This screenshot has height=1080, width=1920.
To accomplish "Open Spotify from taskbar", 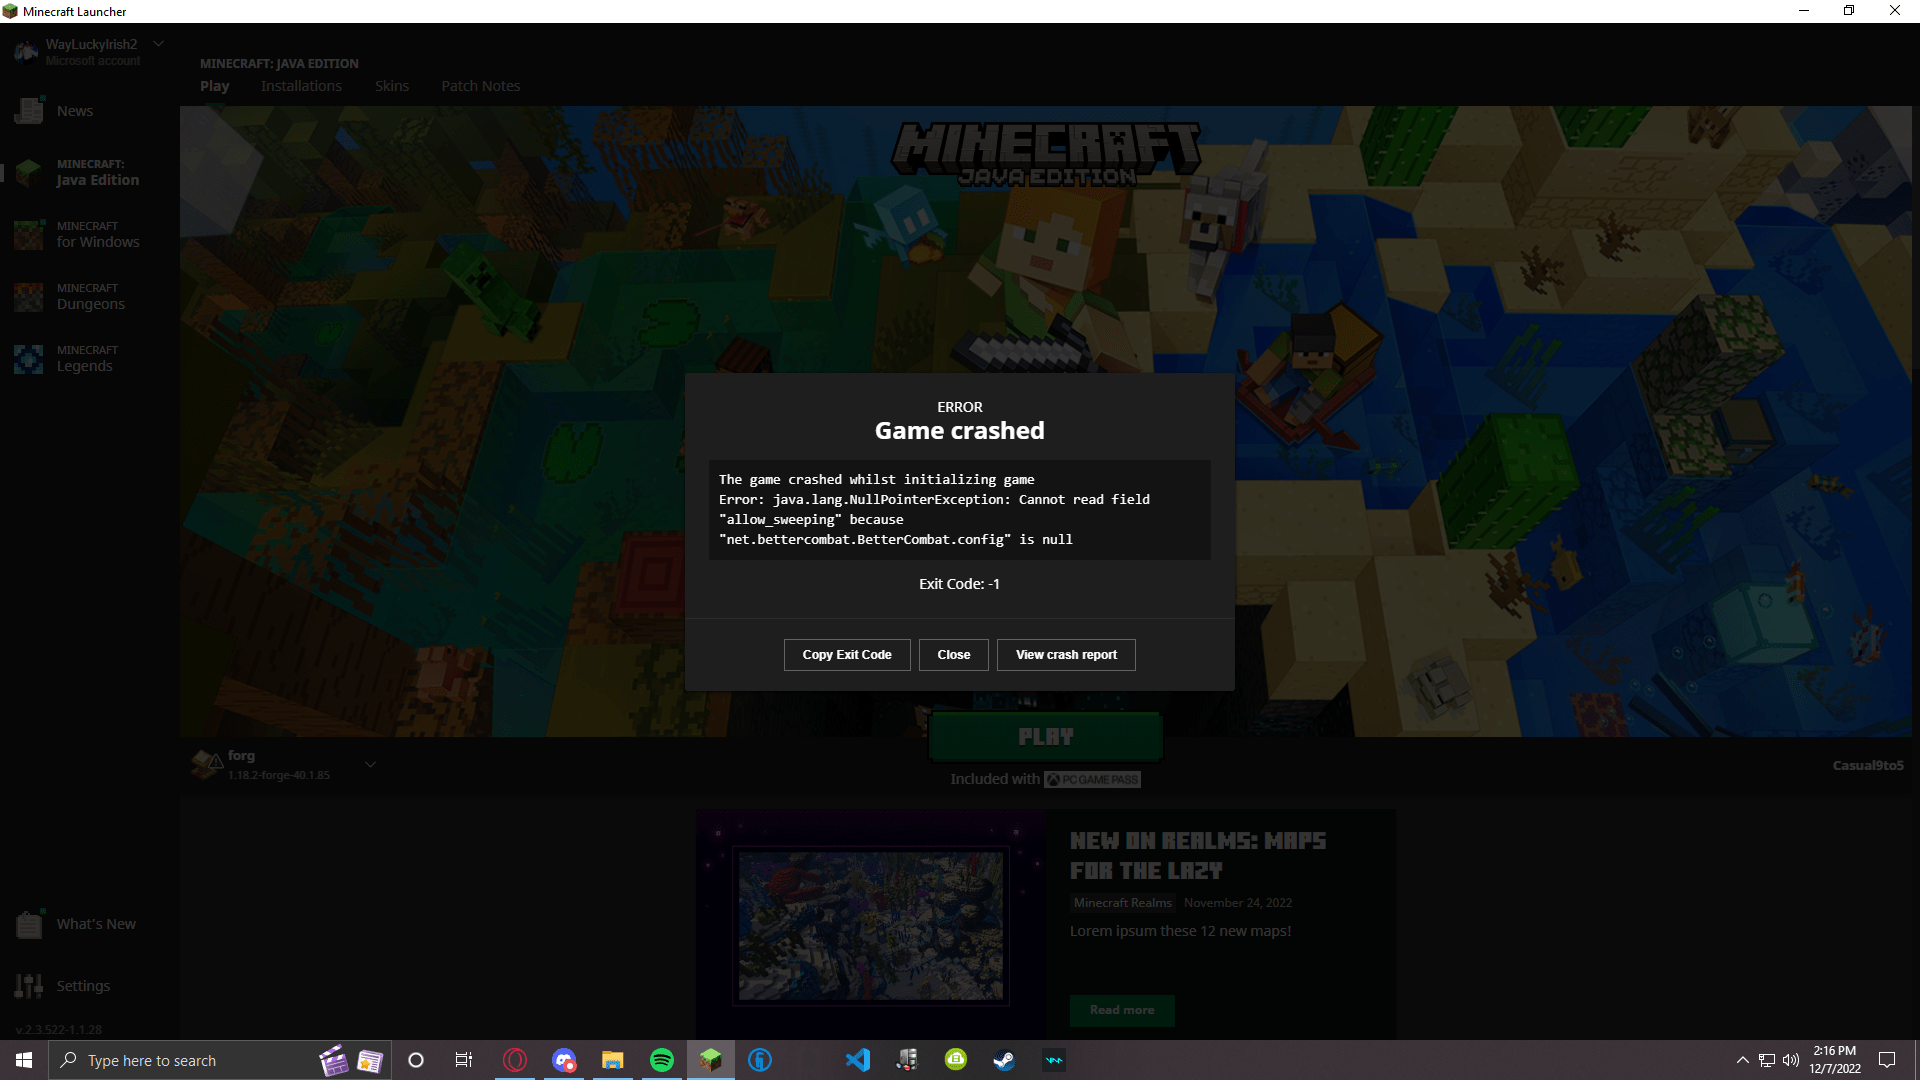I will [x=662, y=1060].
